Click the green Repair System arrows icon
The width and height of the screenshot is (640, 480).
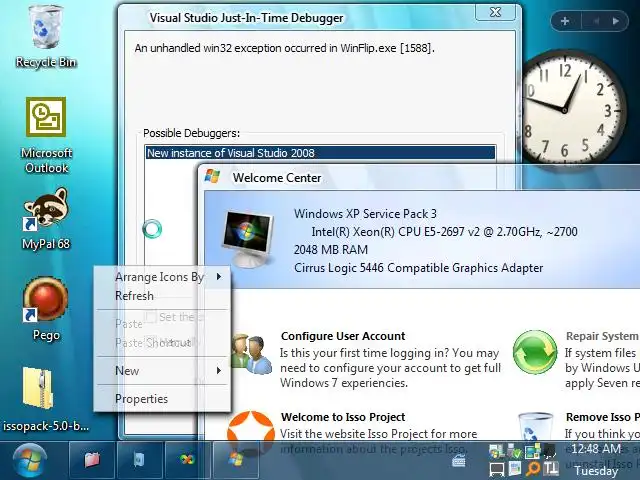(535, 352)
